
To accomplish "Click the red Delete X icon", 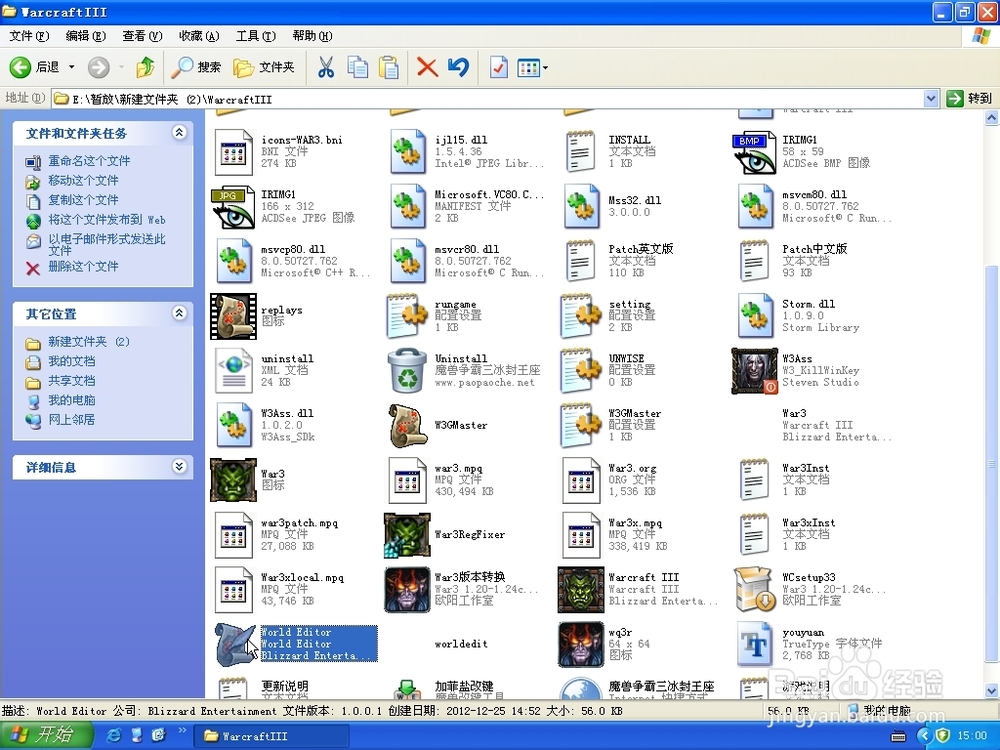I will [x=427, y=67].
